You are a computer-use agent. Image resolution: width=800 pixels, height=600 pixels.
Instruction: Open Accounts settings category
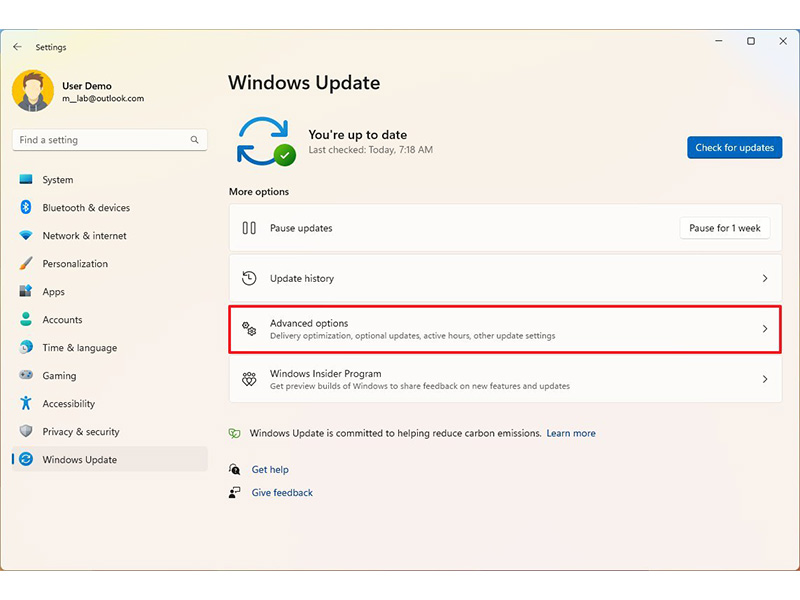coord(62,320)
